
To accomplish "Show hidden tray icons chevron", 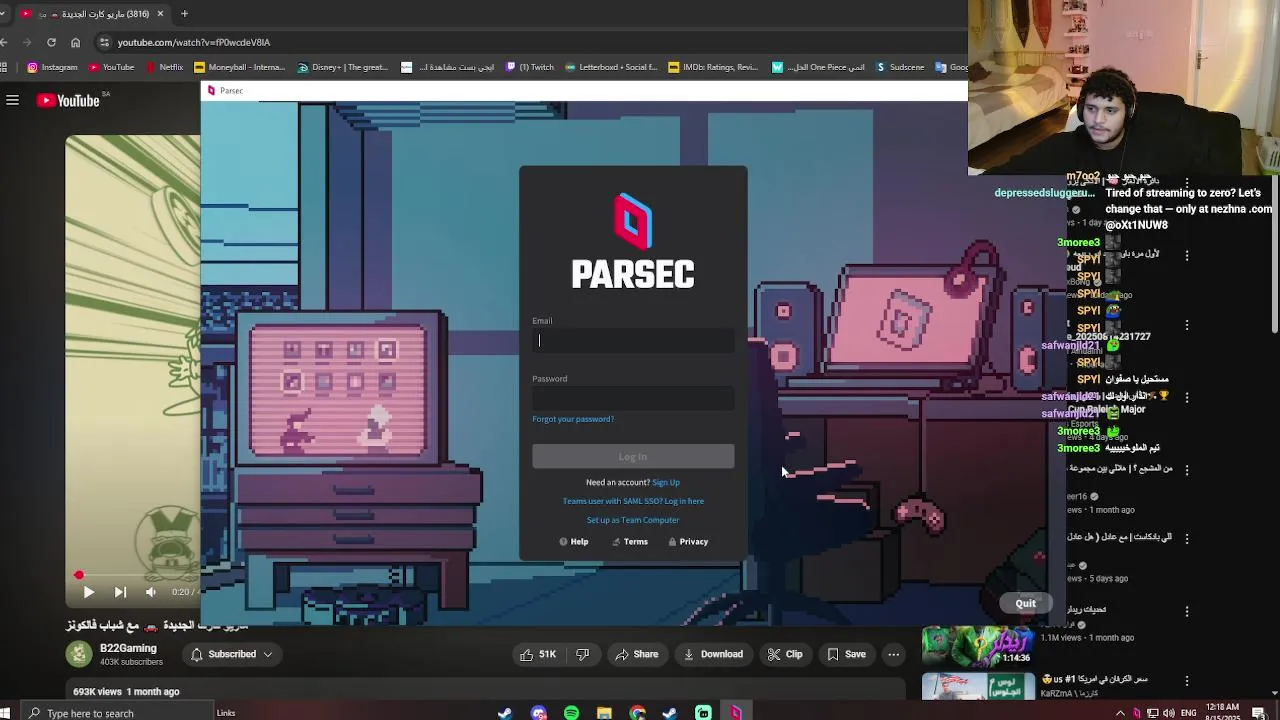I will tap(1120, 713).
